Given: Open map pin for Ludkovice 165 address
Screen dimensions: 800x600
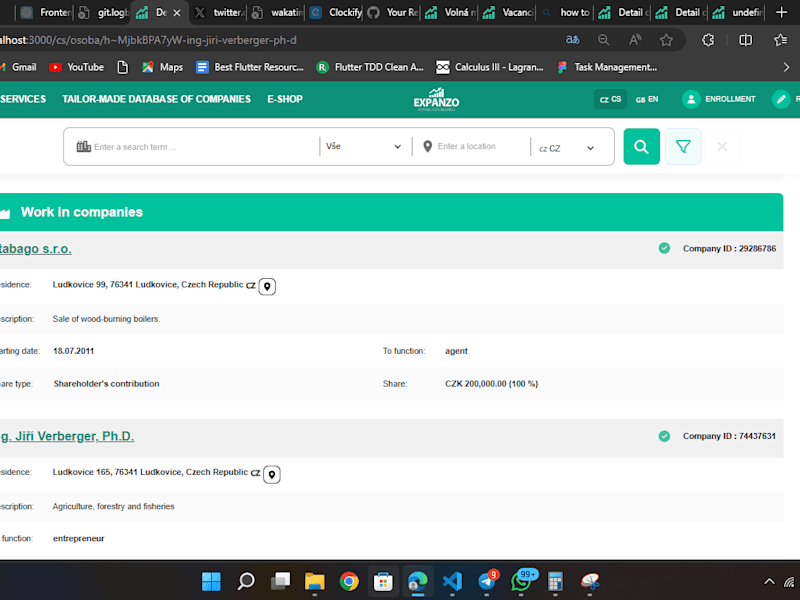Looking at the screenshot, I should point(271,474).
